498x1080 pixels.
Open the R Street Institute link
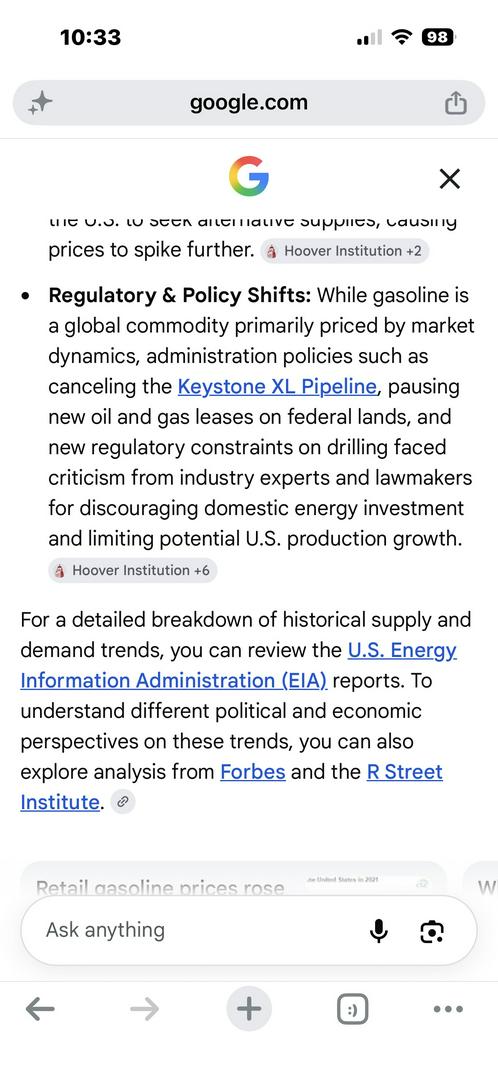[231, 787]
